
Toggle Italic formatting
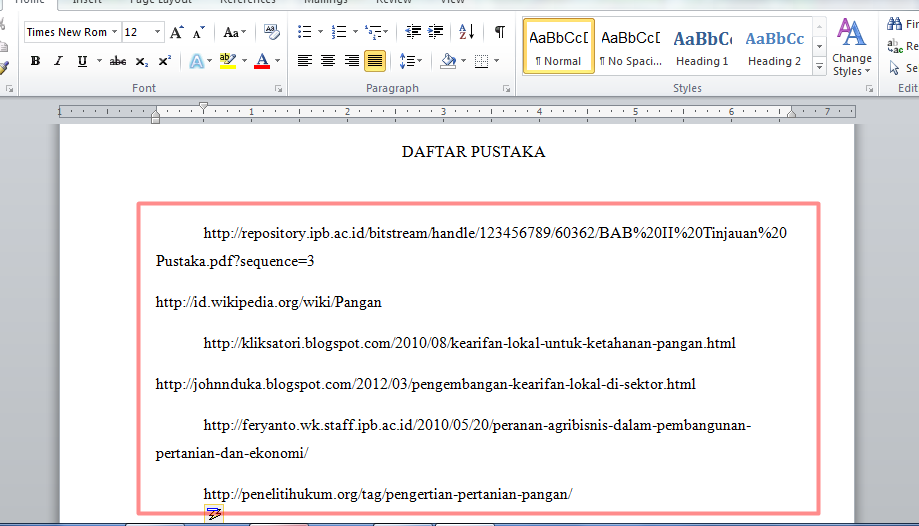pyautogui.click(x=58, y=61)
